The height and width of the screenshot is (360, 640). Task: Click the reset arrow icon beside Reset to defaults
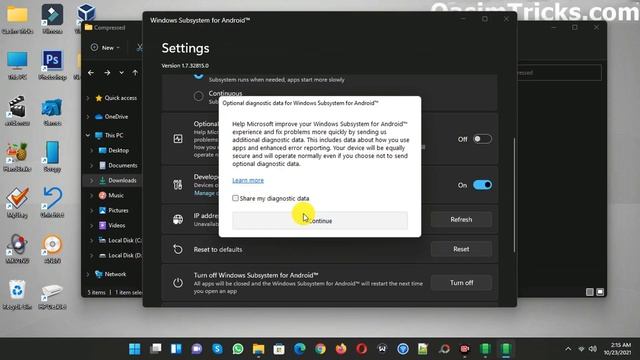coord(178,249)
